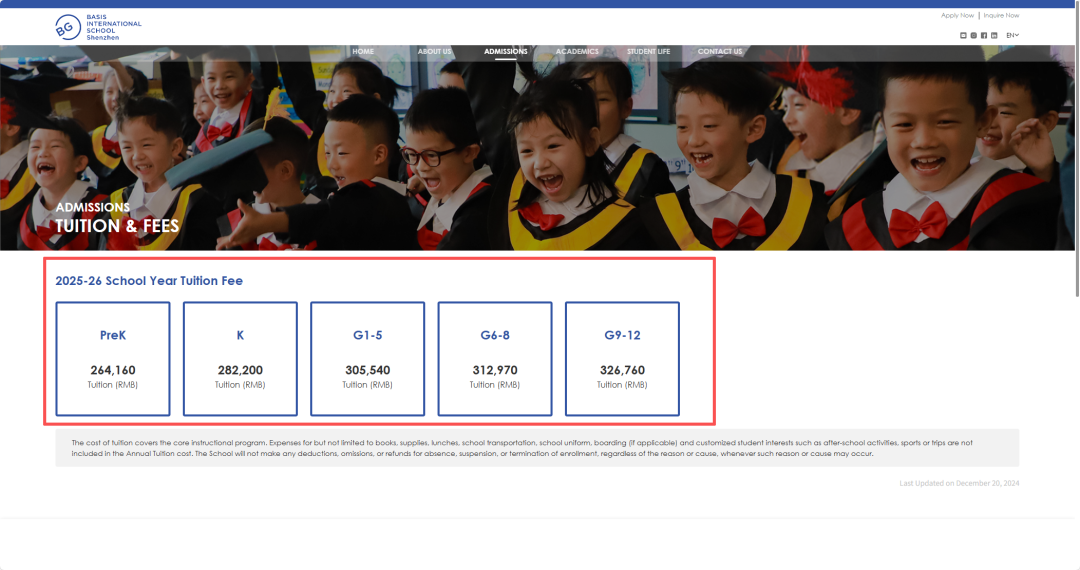This screenshot has height=570, width=1080.
Task: Click the Apply Now link
Action: (957, 15)
